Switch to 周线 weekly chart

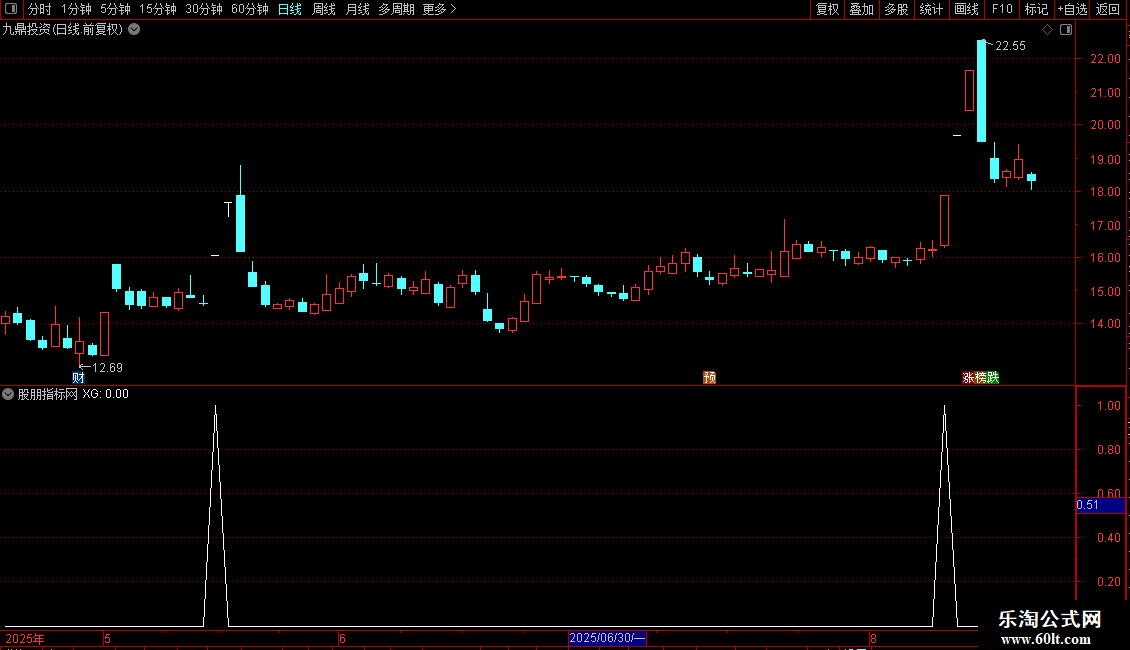tap(324, 9)
